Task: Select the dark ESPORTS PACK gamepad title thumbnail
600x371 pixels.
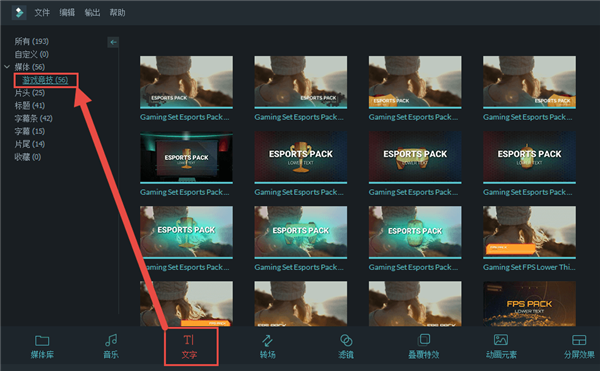Action: pos(415,157)
